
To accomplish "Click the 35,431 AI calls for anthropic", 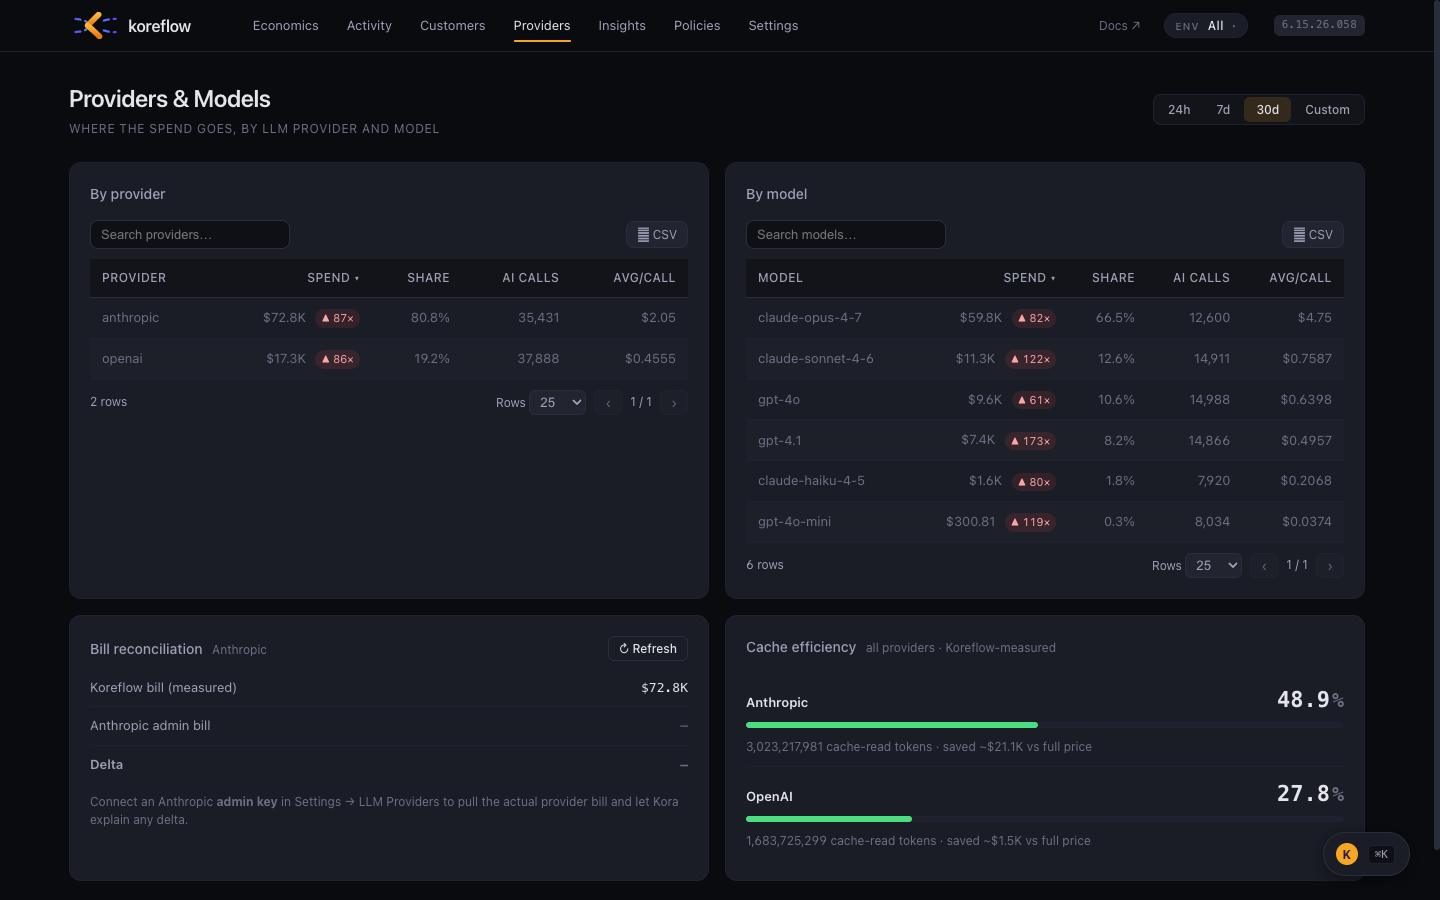I will point(539,318).
